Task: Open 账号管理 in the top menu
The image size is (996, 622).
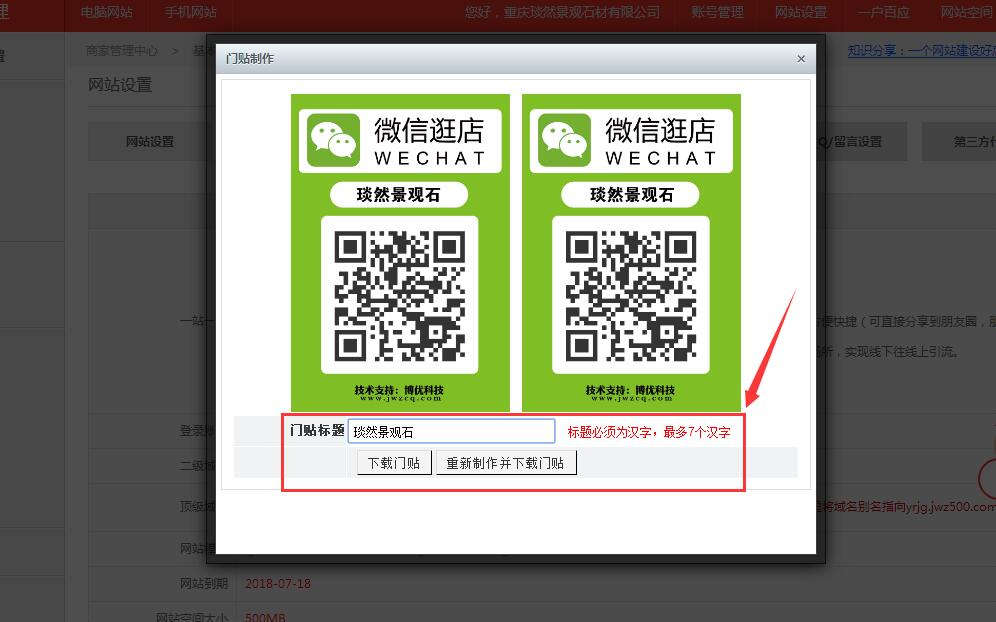Action: (x=718, y=12)
